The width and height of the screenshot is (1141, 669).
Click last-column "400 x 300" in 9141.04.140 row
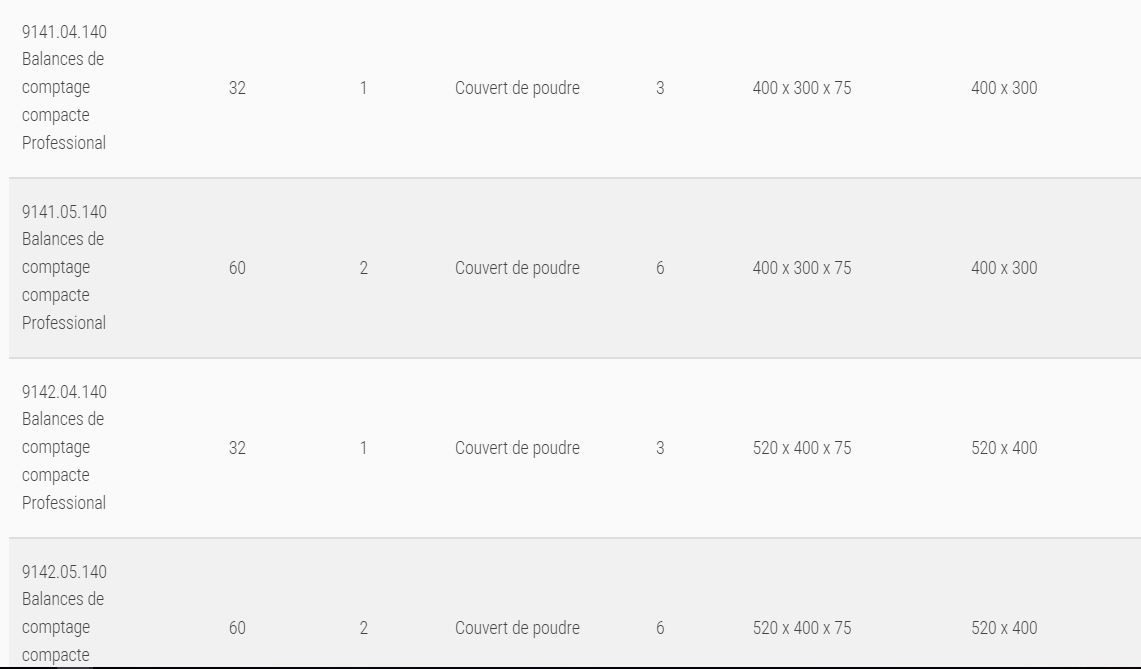1004,88
